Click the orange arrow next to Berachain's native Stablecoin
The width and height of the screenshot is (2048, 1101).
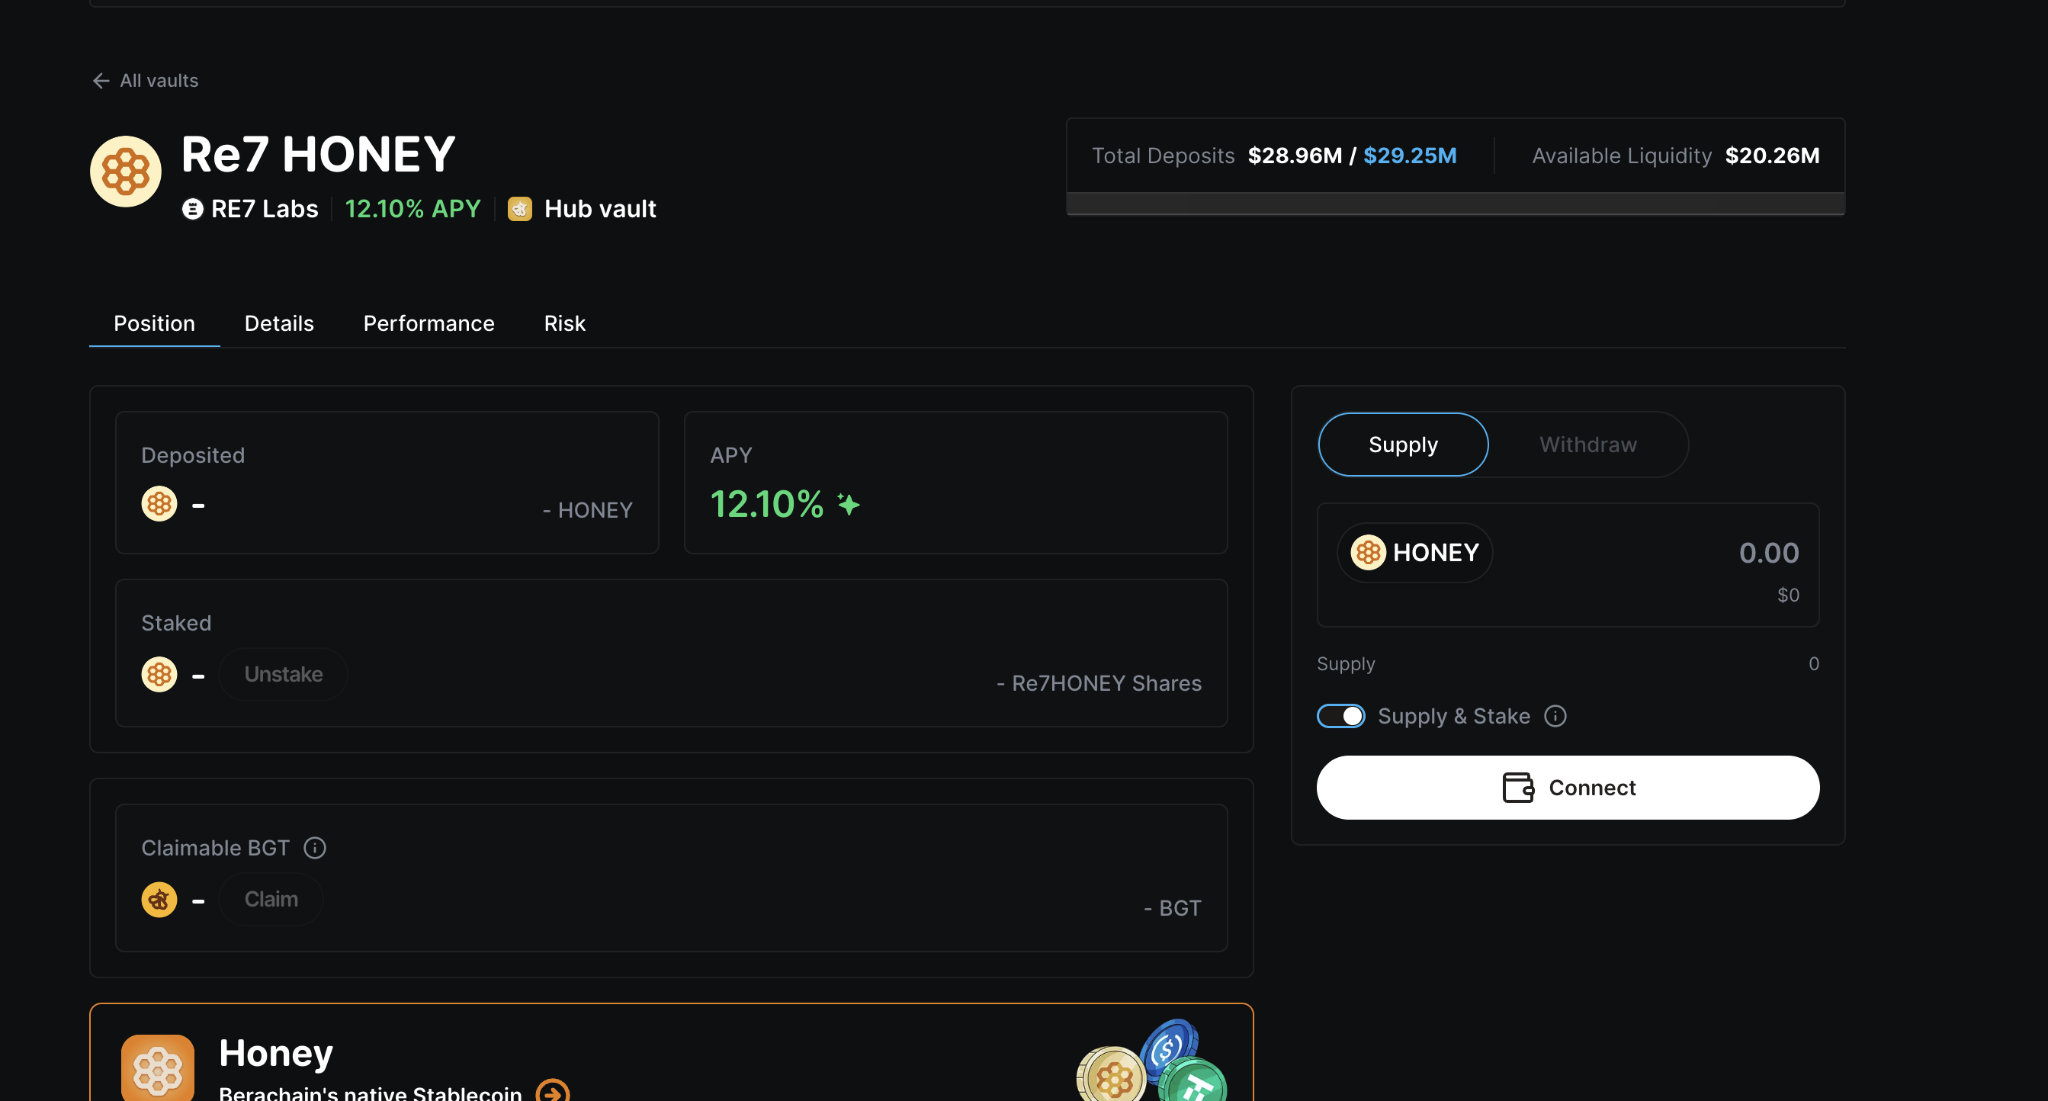[552, 1092]
